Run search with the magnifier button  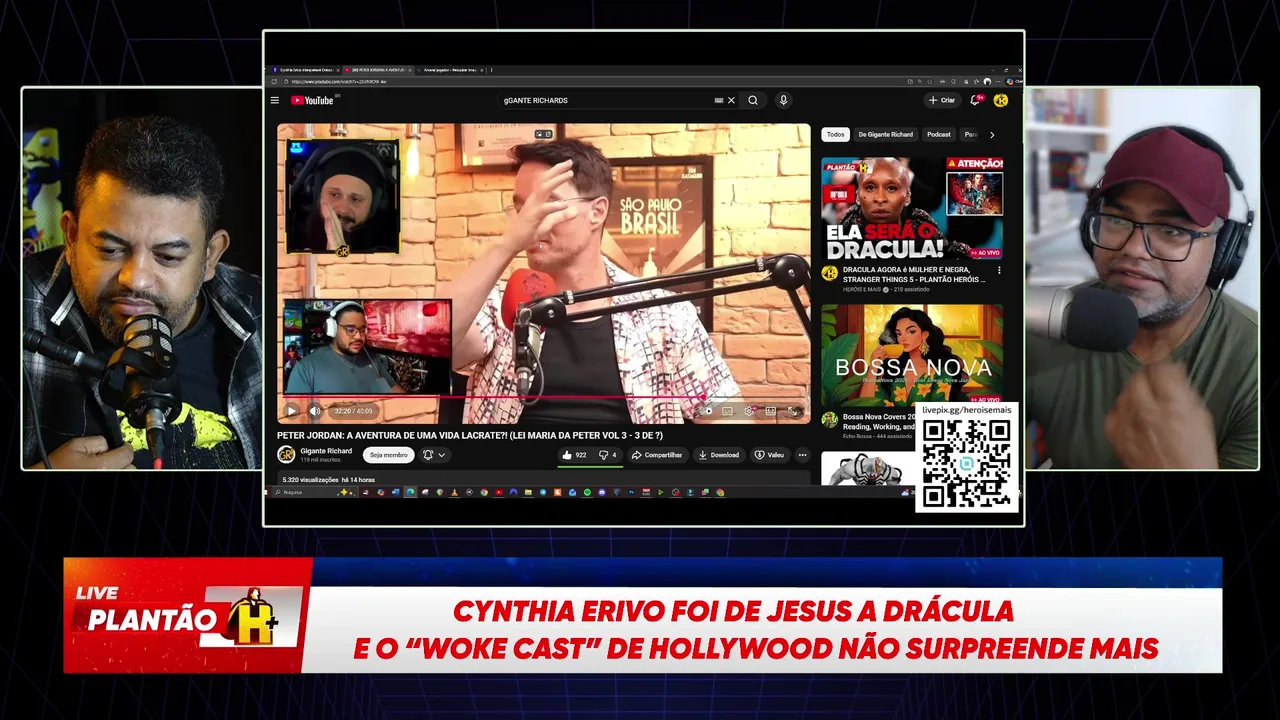tap(753, 100)
